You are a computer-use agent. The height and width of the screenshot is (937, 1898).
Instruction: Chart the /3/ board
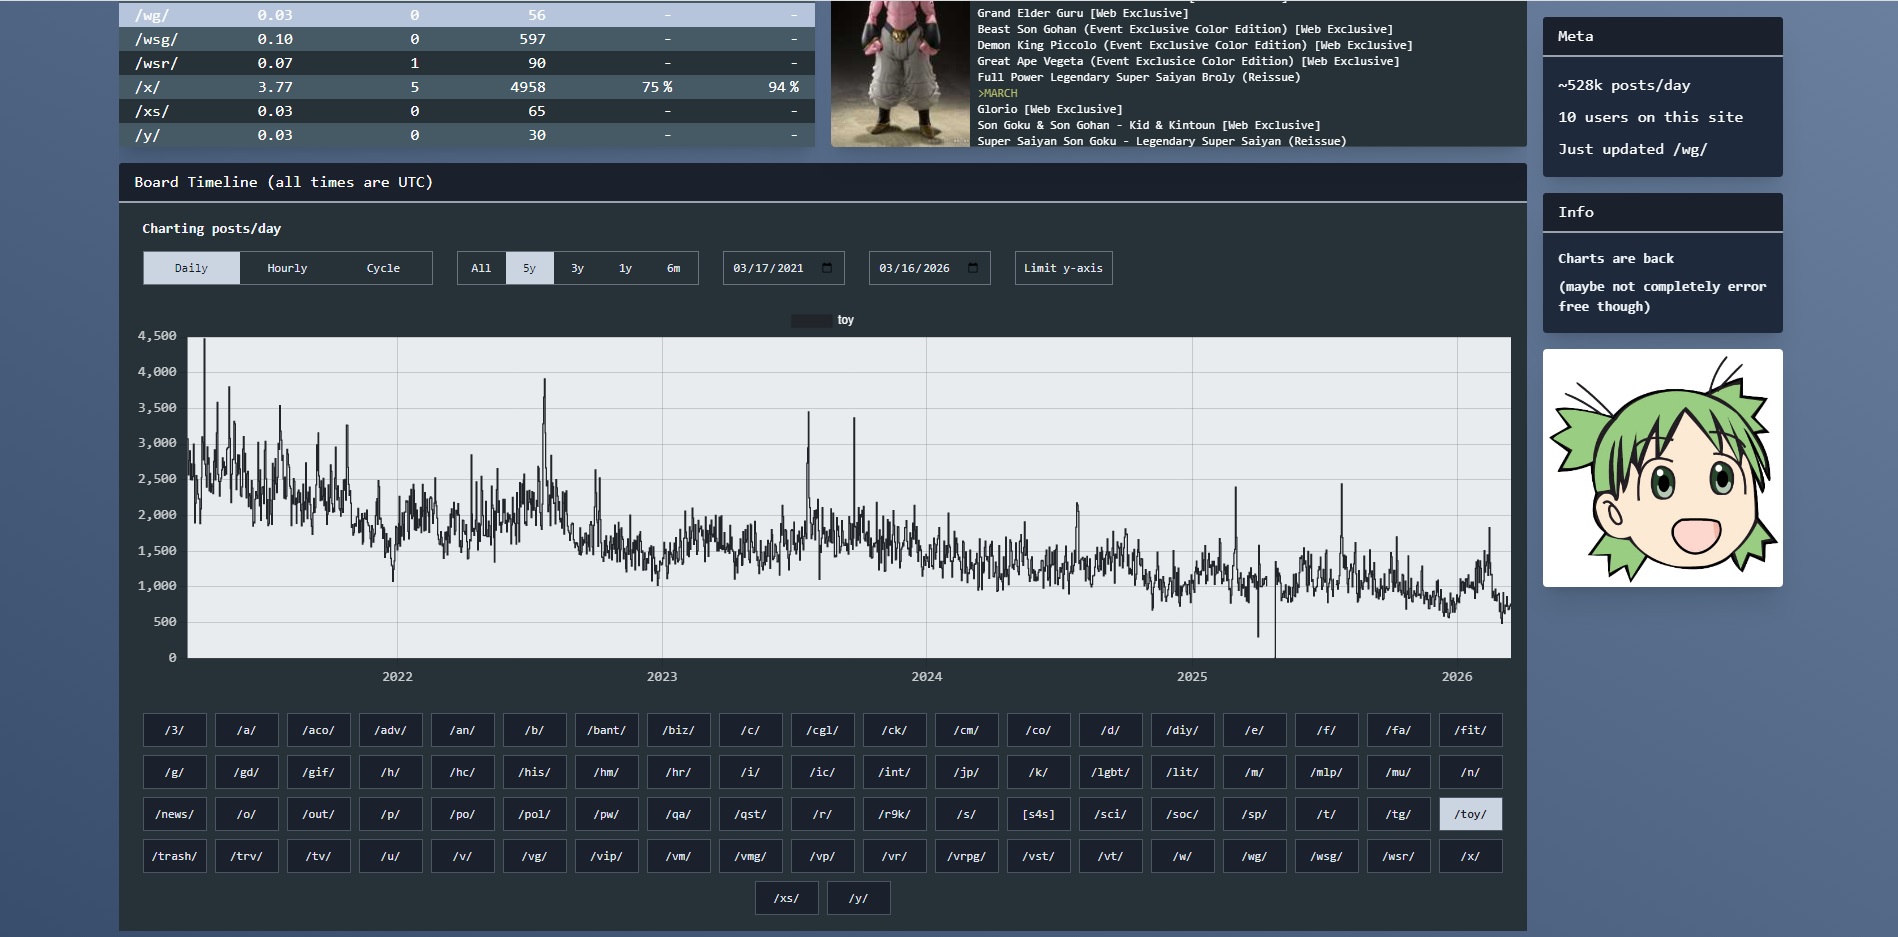click(175, 730)
